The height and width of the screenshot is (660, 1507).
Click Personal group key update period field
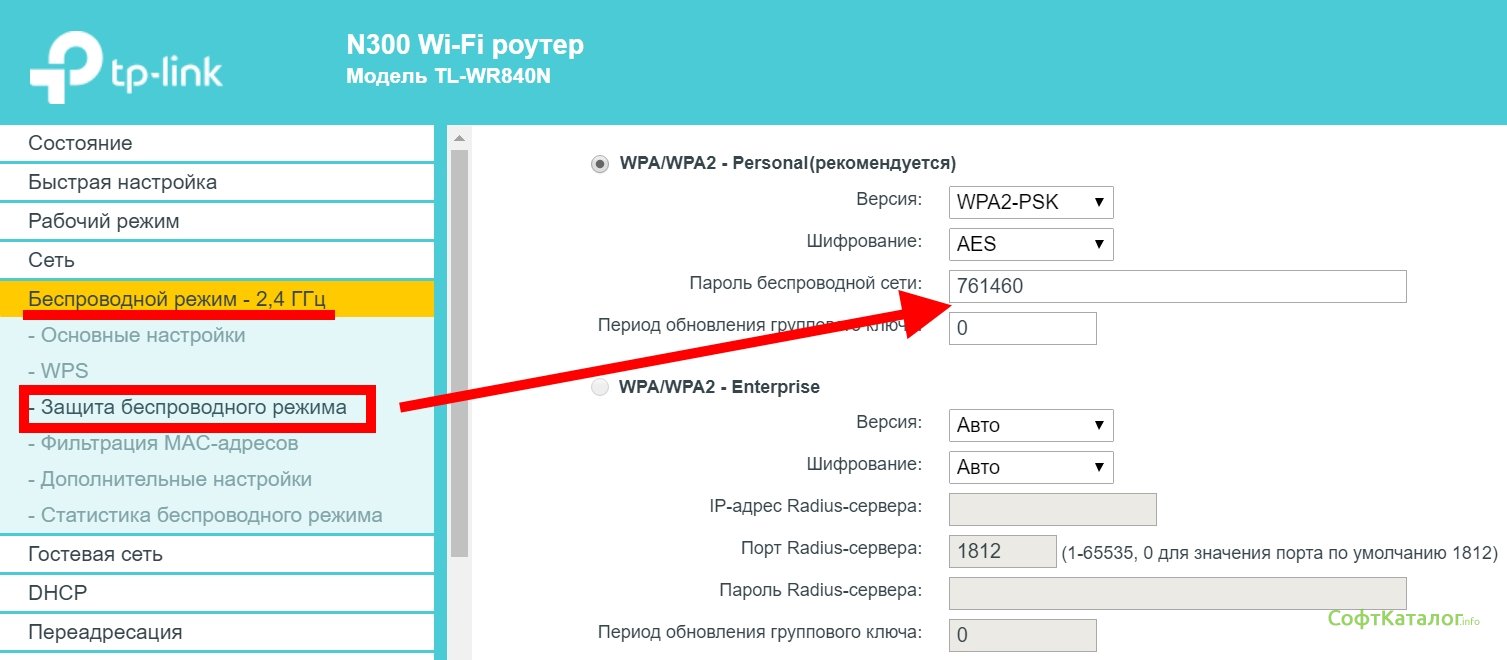coord(1022,328)
